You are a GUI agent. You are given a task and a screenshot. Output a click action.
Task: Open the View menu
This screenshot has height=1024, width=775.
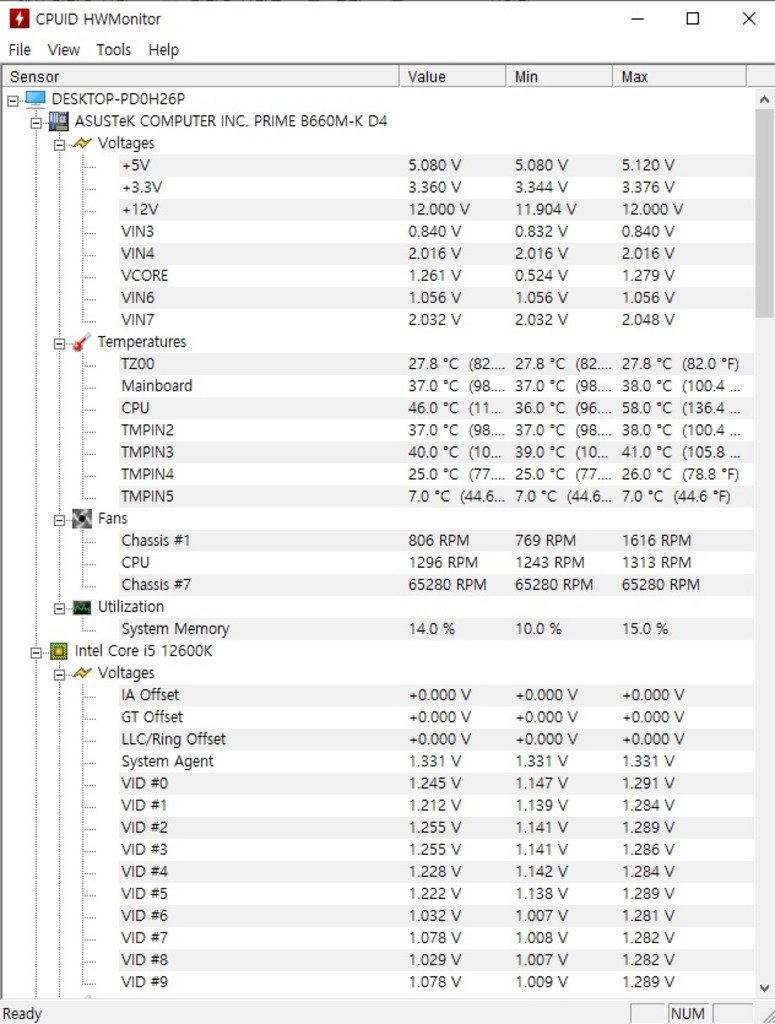click(63, 50)
